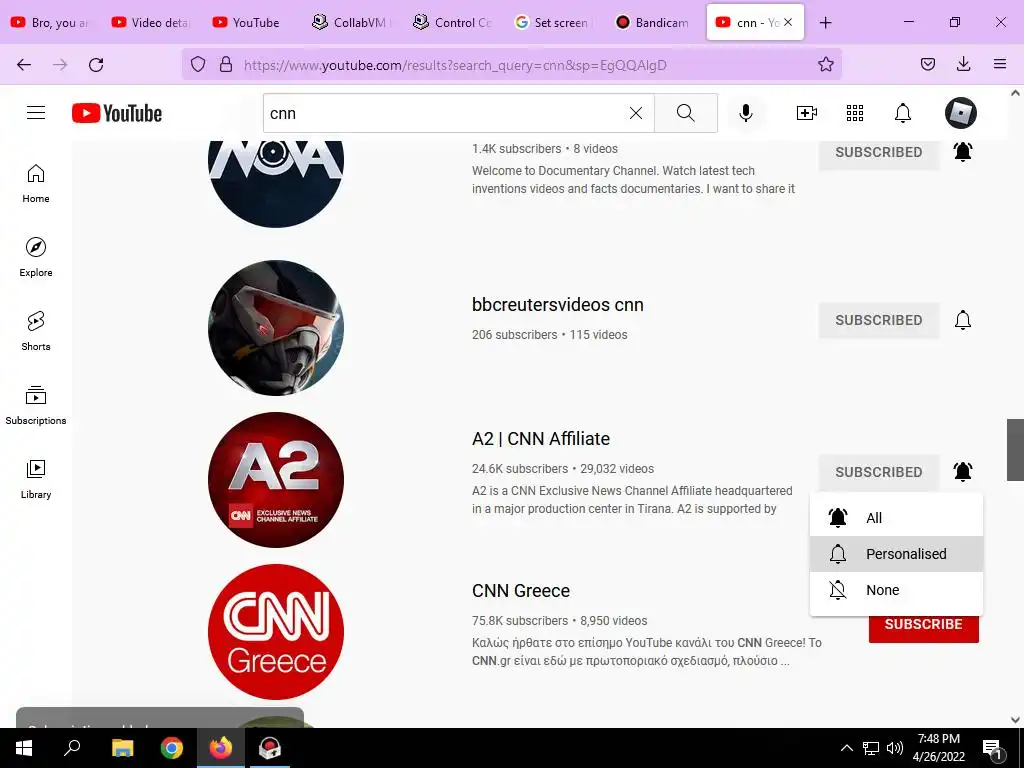Unsubscribe via SUBSCRIBED for bbcreutersvideos cnn
The image size is (1024, 768).
tap(878, 320)
